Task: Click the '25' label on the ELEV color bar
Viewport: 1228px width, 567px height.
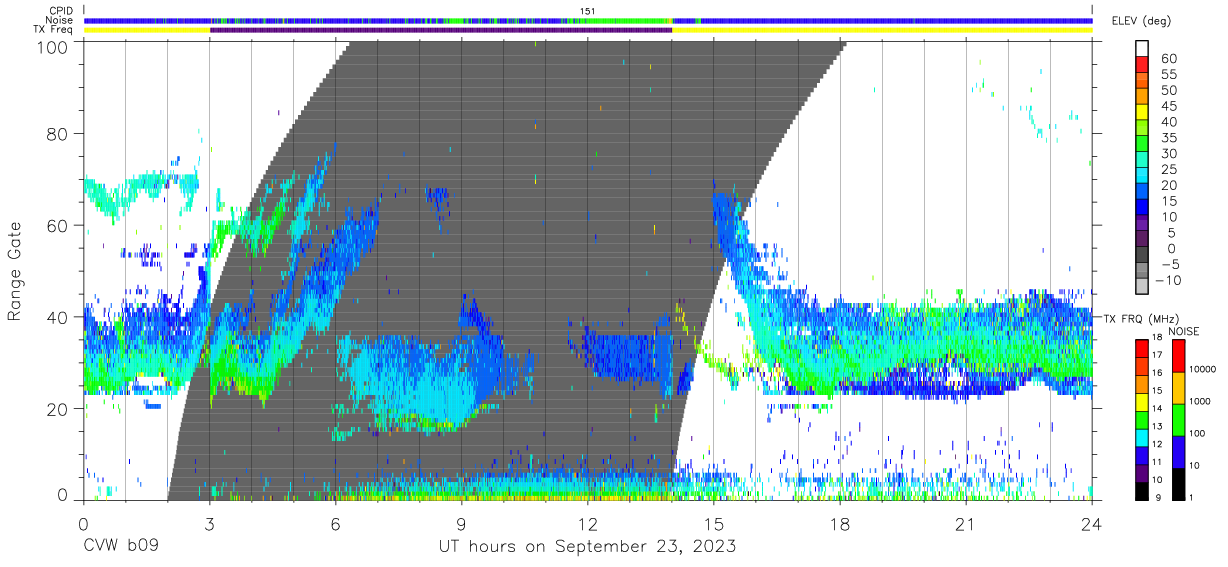Action: [x=1168, y=170]
